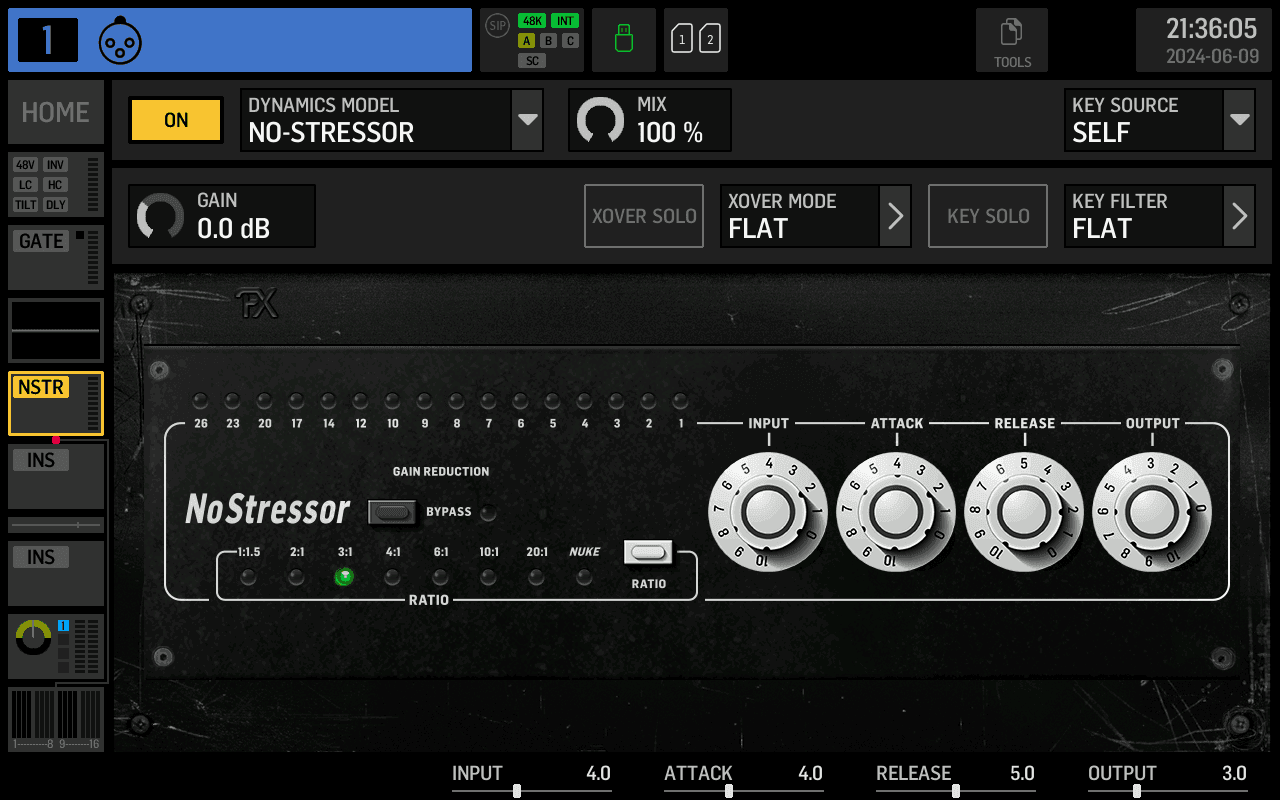Open the GATE section
This screenshot has height=800, width=1280.
[x=56, y=257]
